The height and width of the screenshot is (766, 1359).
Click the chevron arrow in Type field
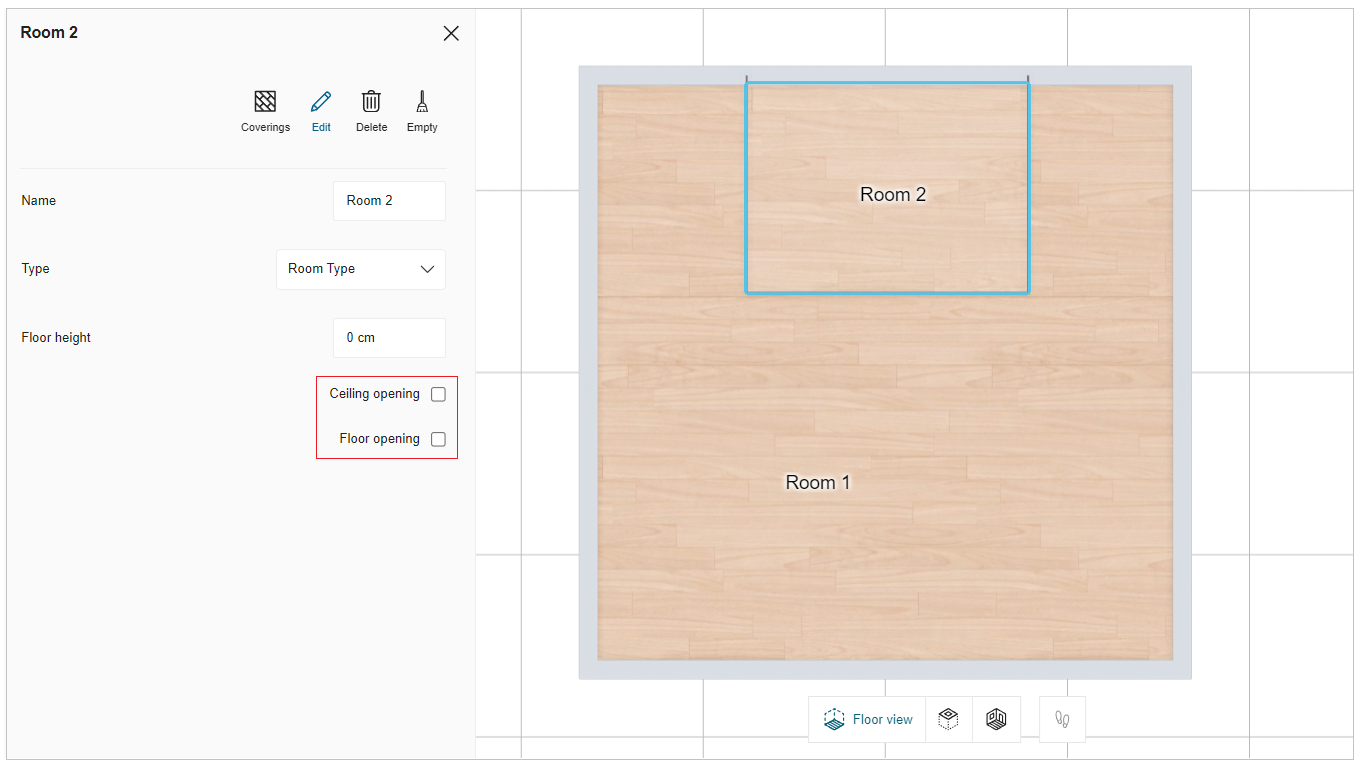428,269
